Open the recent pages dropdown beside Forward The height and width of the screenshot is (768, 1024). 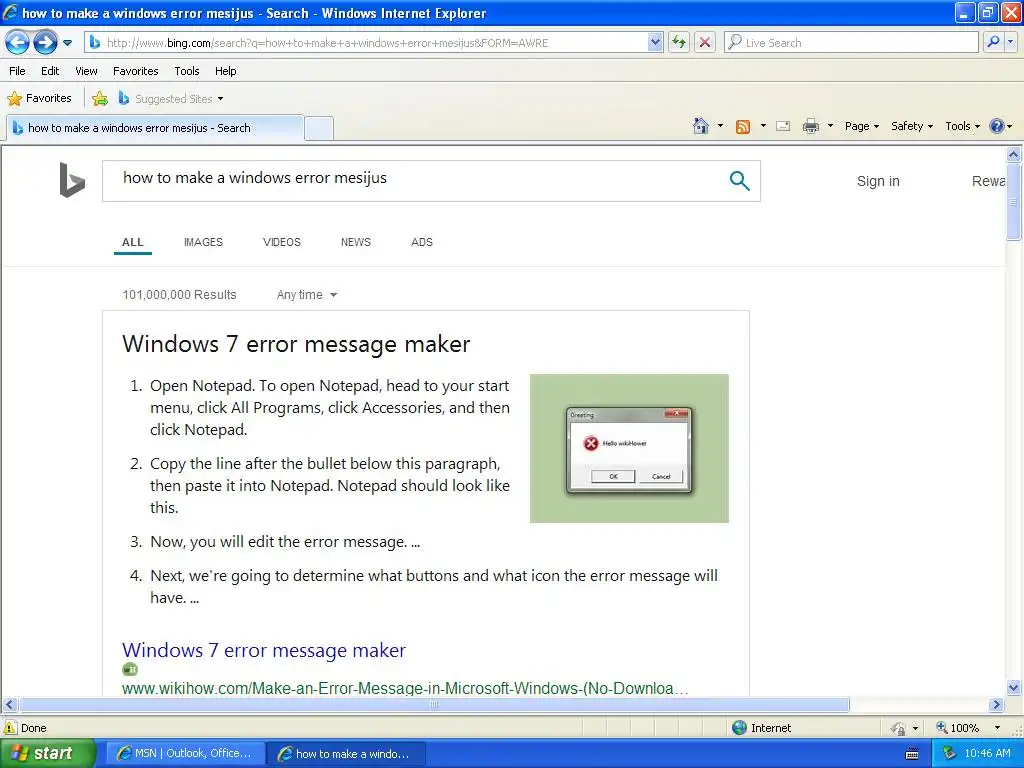pos(67,43)
